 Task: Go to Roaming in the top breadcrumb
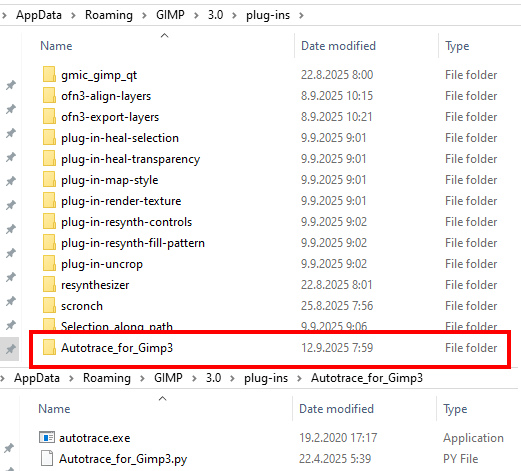pos(109,15)
